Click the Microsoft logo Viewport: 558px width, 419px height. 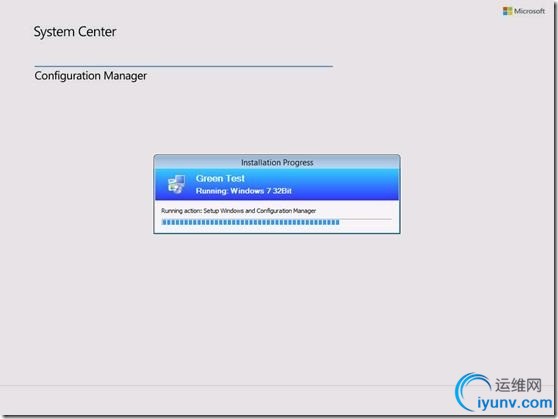click(x=523, y=11)
